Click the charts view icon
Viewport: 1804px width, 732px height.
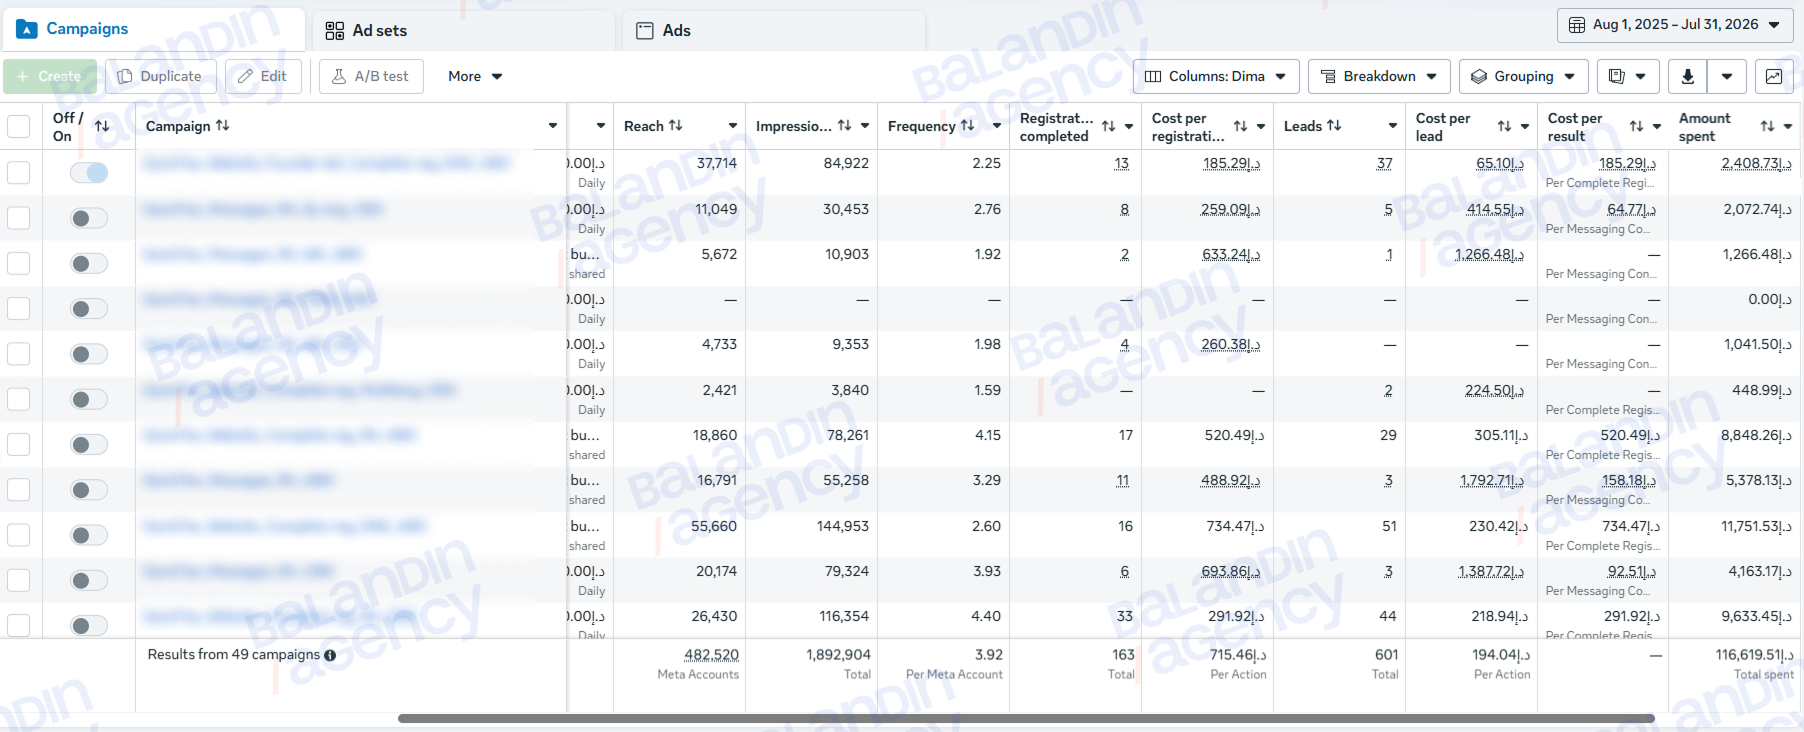1774,76
